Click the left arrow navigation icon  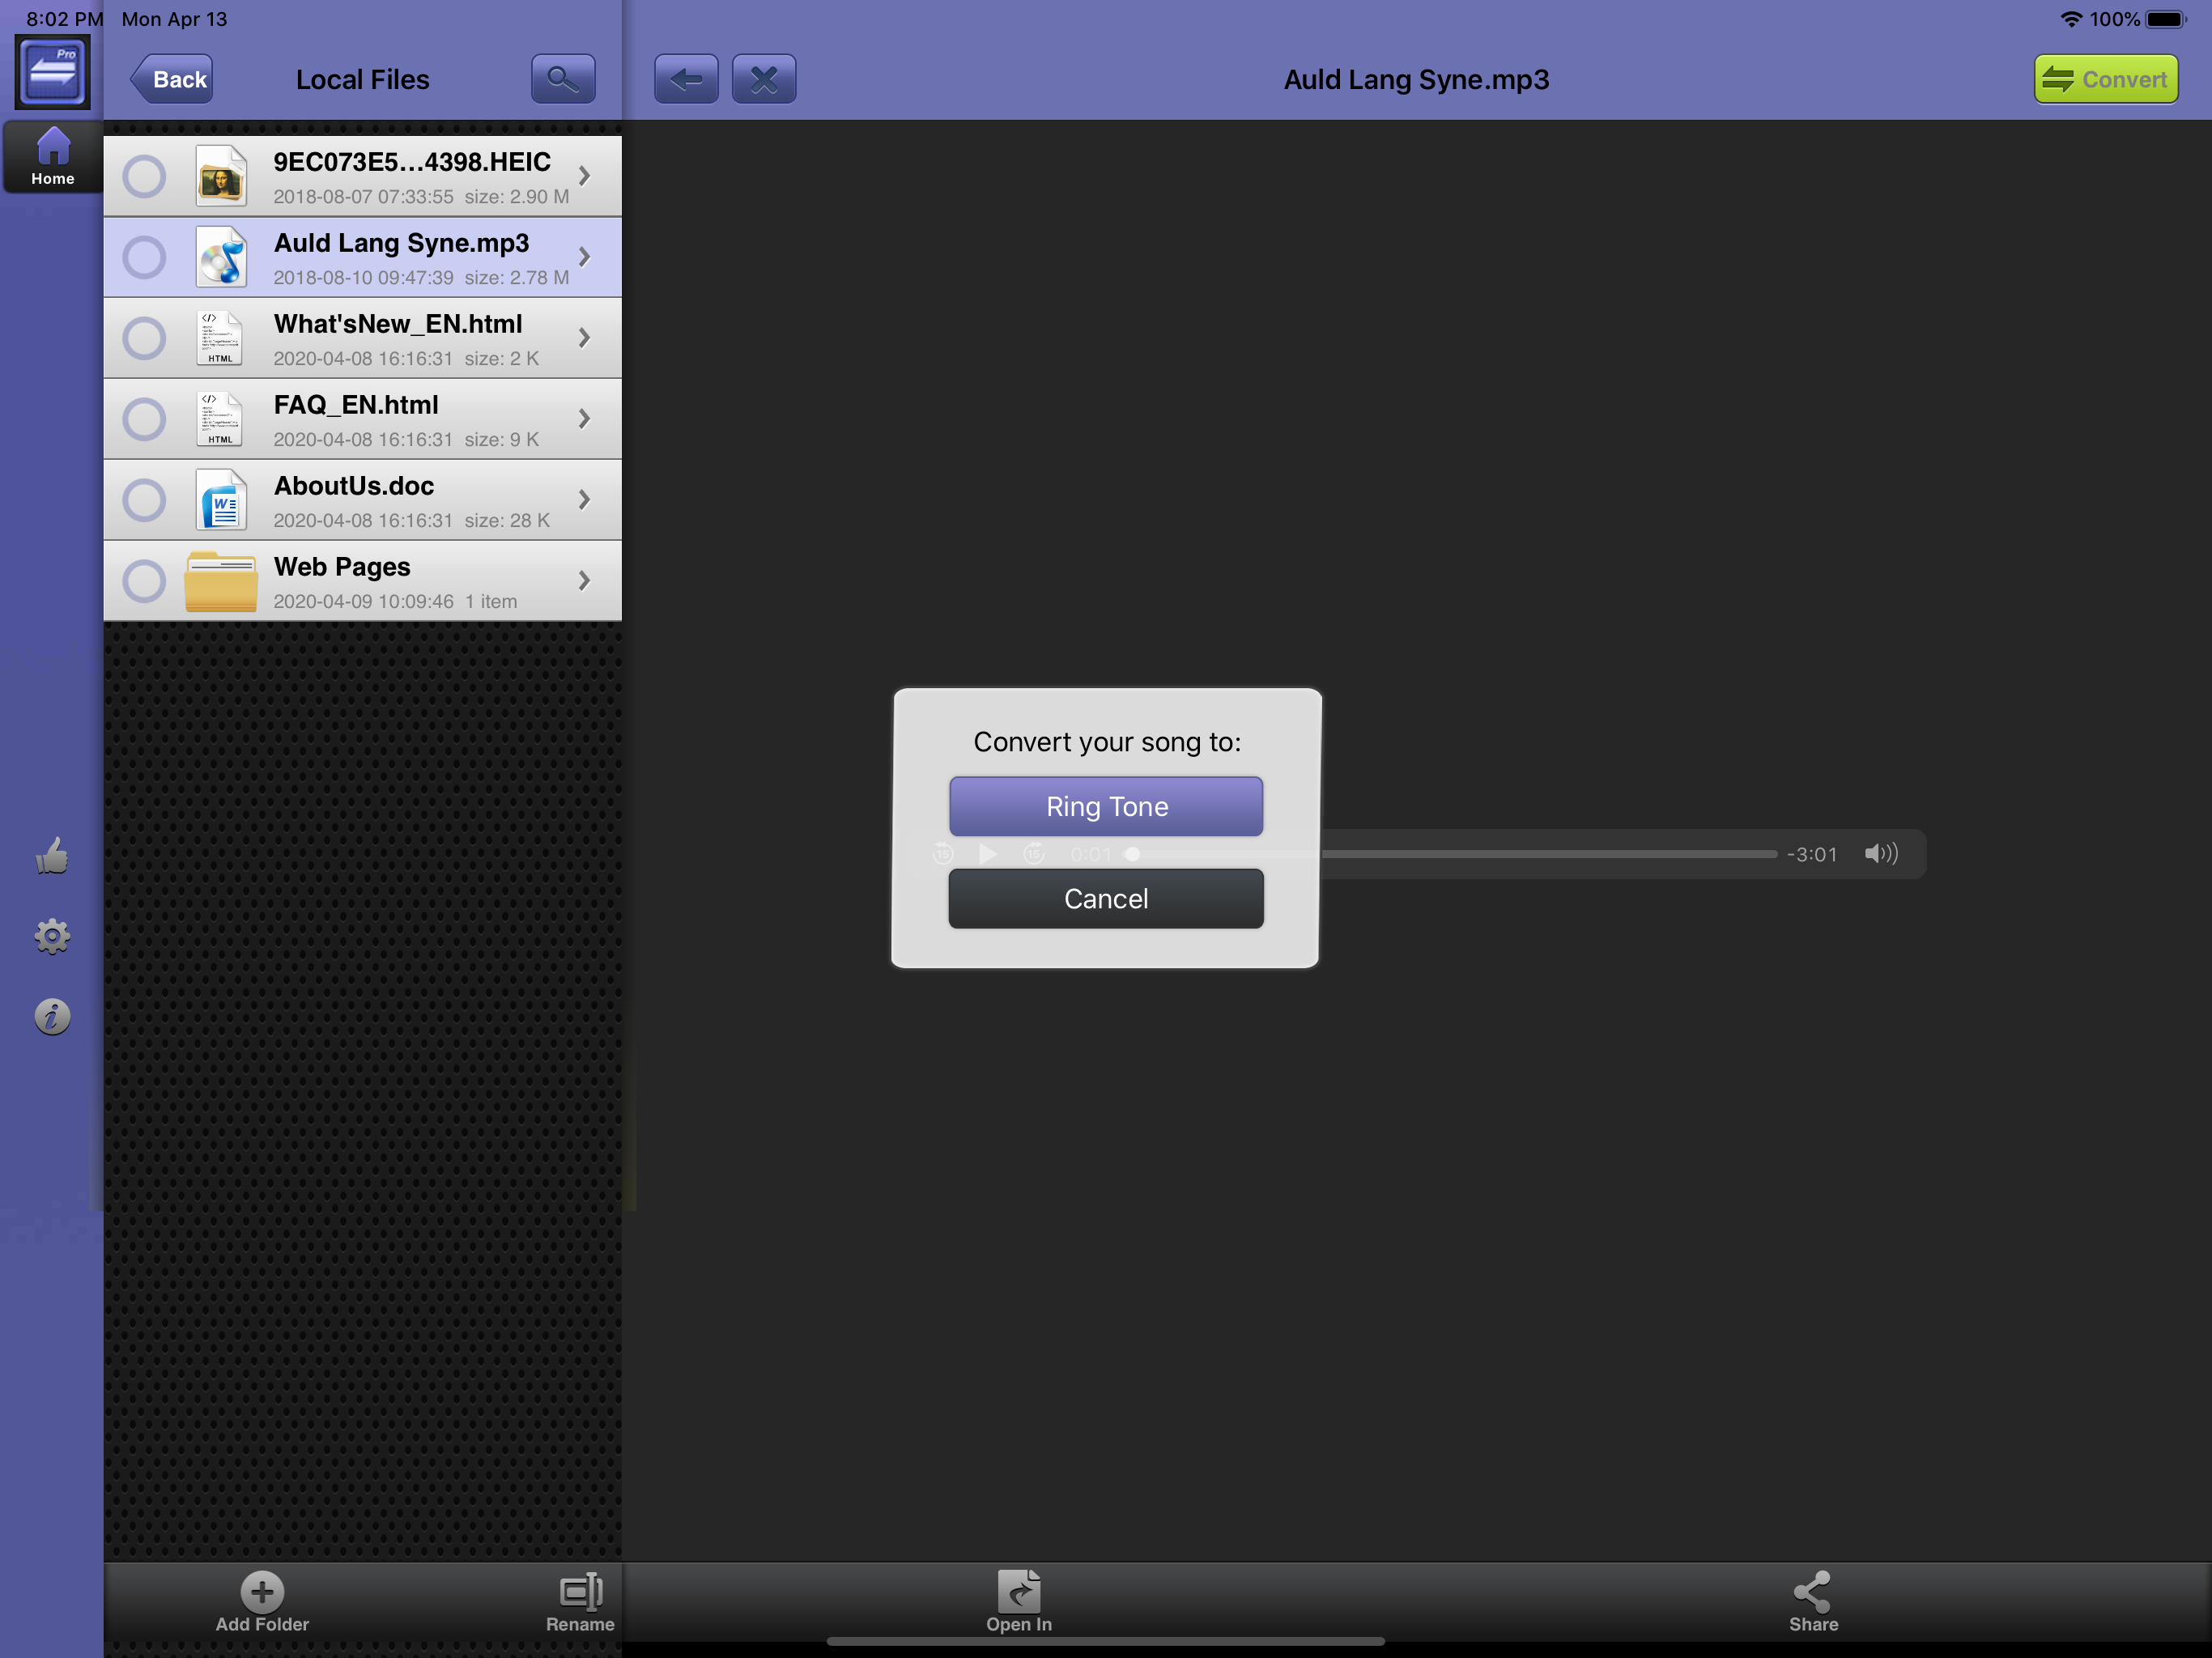[686, 79]
